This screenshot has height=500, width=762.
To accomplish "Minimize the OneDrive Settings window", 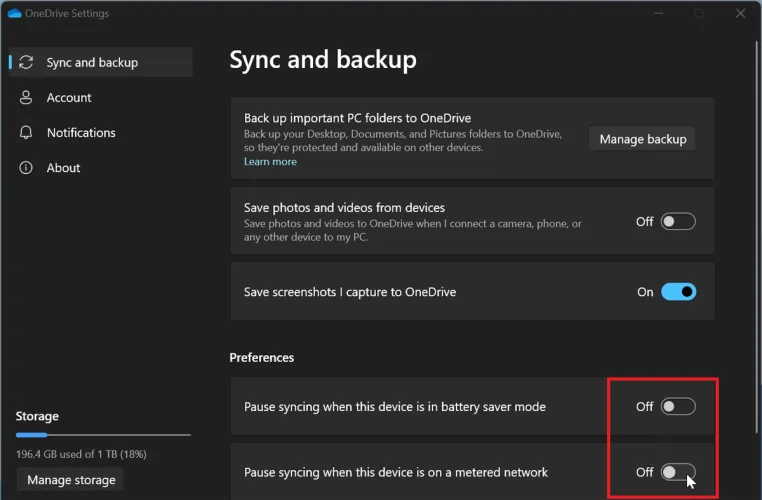I will tap(658, 14).
